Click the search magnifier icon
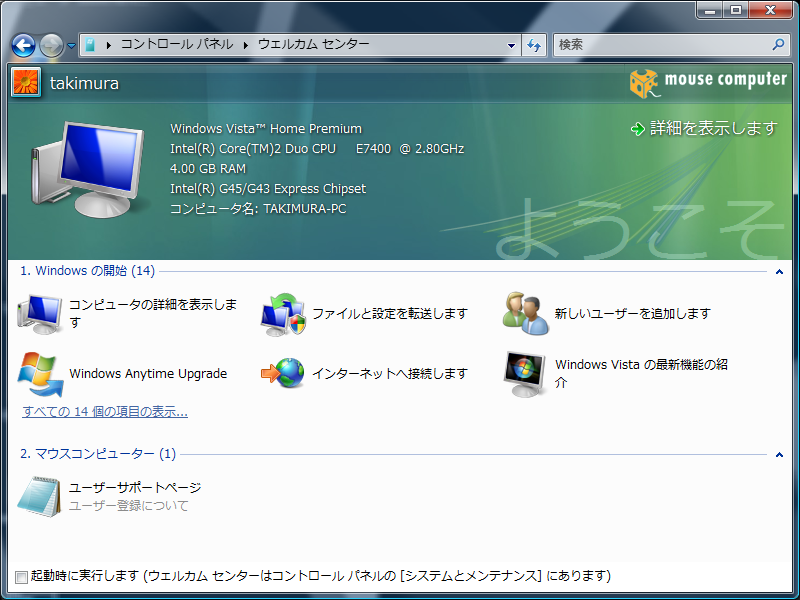This screenshot has height=600, width=800. pyautogui.click(x=779, y=45)
